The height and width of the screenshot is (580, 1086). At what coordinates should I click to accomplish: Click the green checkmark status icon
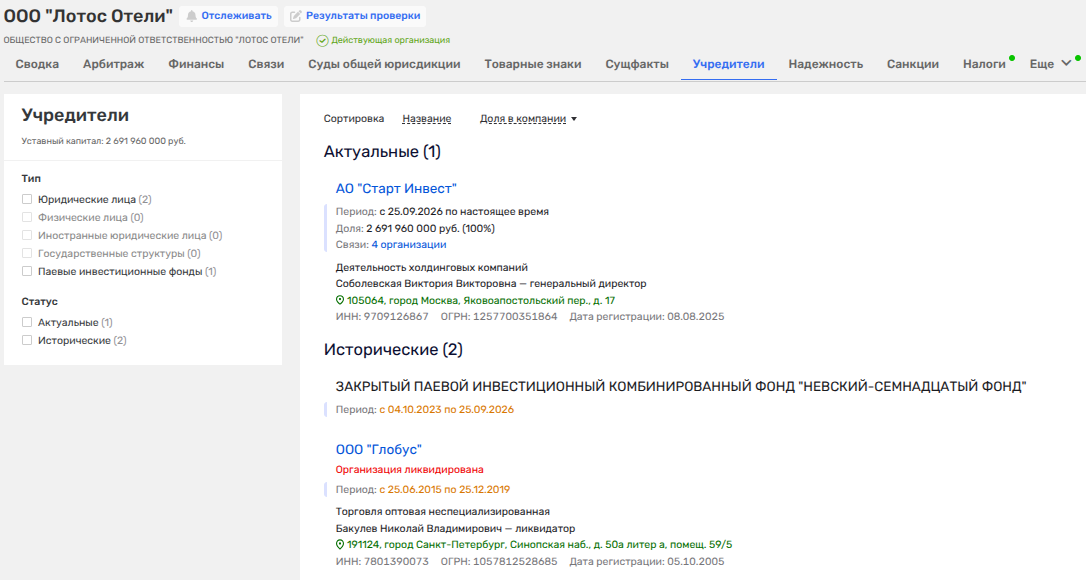322,40
